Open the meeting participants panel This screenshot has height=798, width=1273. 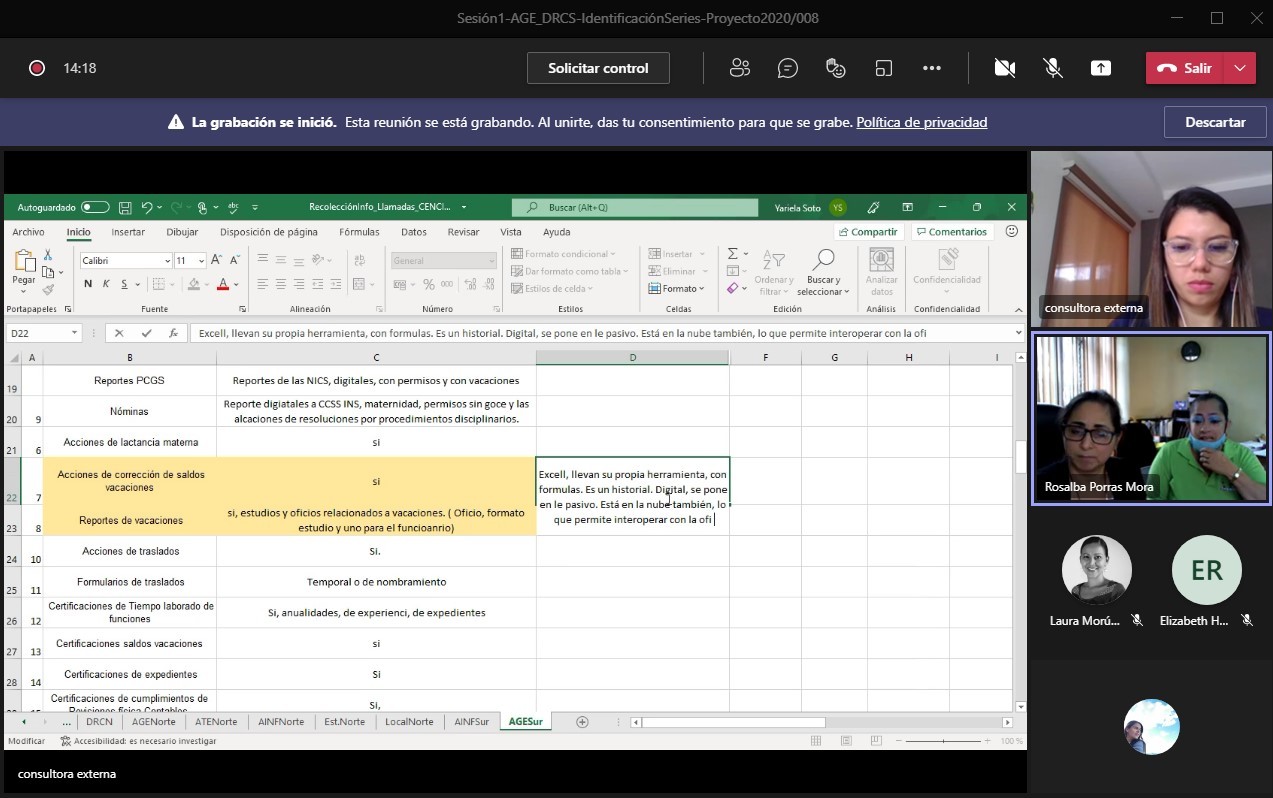pyautogui.click(x=740, y=68)
